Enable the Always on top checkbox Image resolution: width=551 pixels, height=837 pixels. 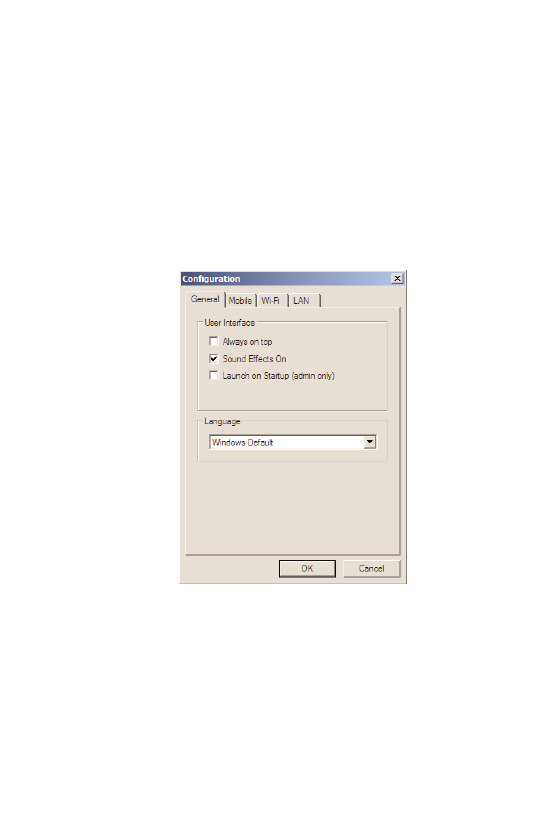click(x=214, y=341)
